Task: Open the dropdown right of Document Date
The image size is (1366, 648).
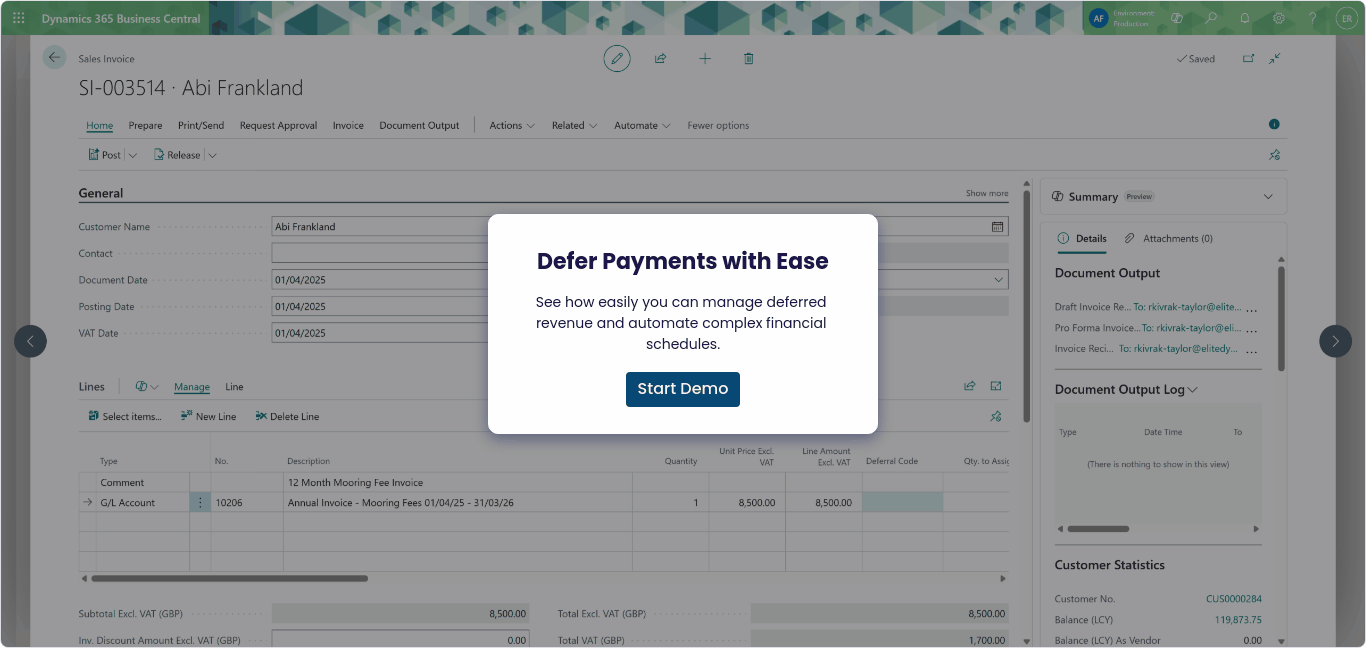Action: [x=997, y=280]
